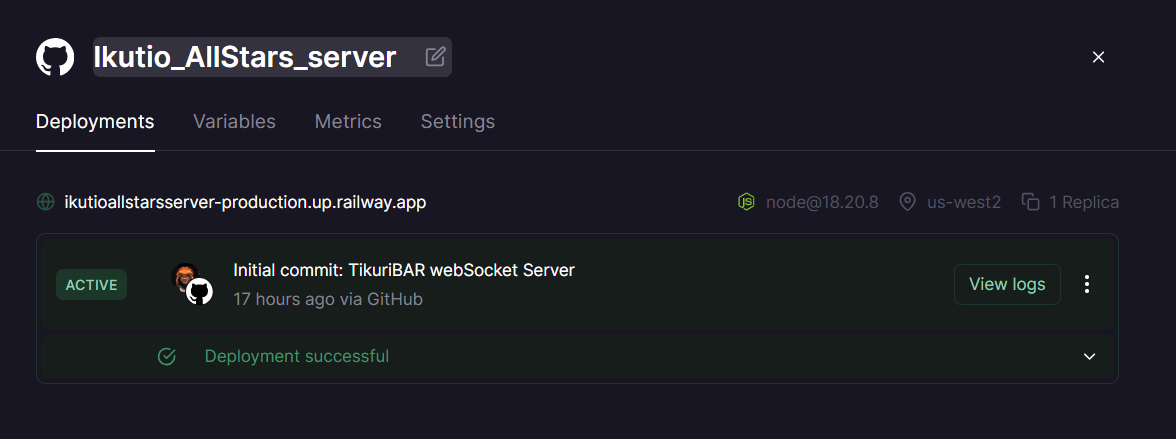Click the replica copy icon
Viewport: 1176px width, 439px height.
pos(1030,202)
